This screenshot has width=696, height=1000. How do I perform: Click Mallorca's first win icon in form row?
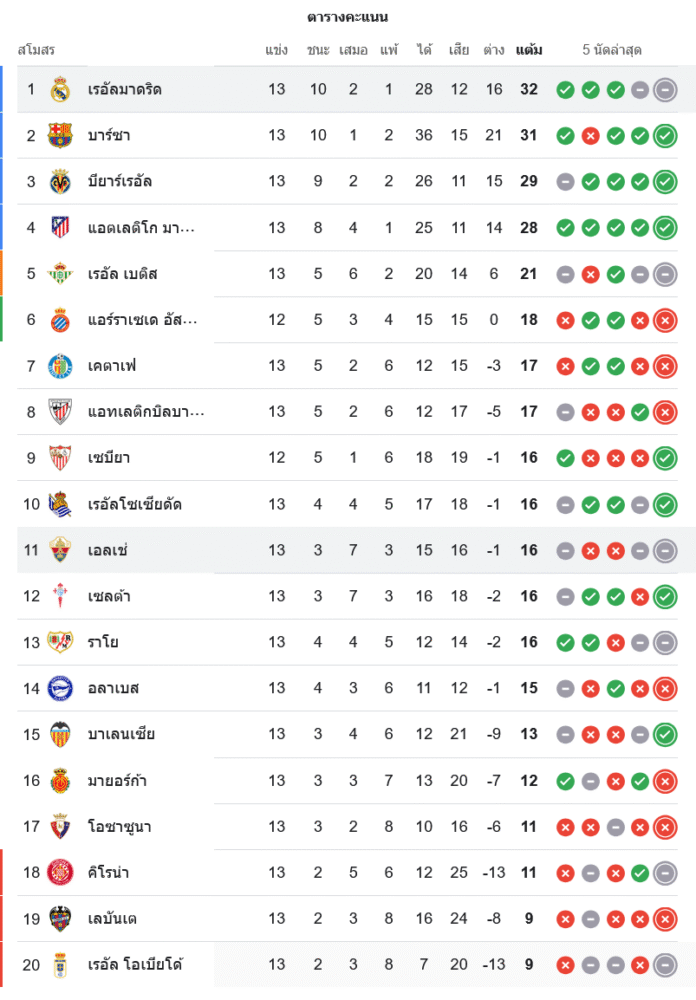click(x=565, y=780)
